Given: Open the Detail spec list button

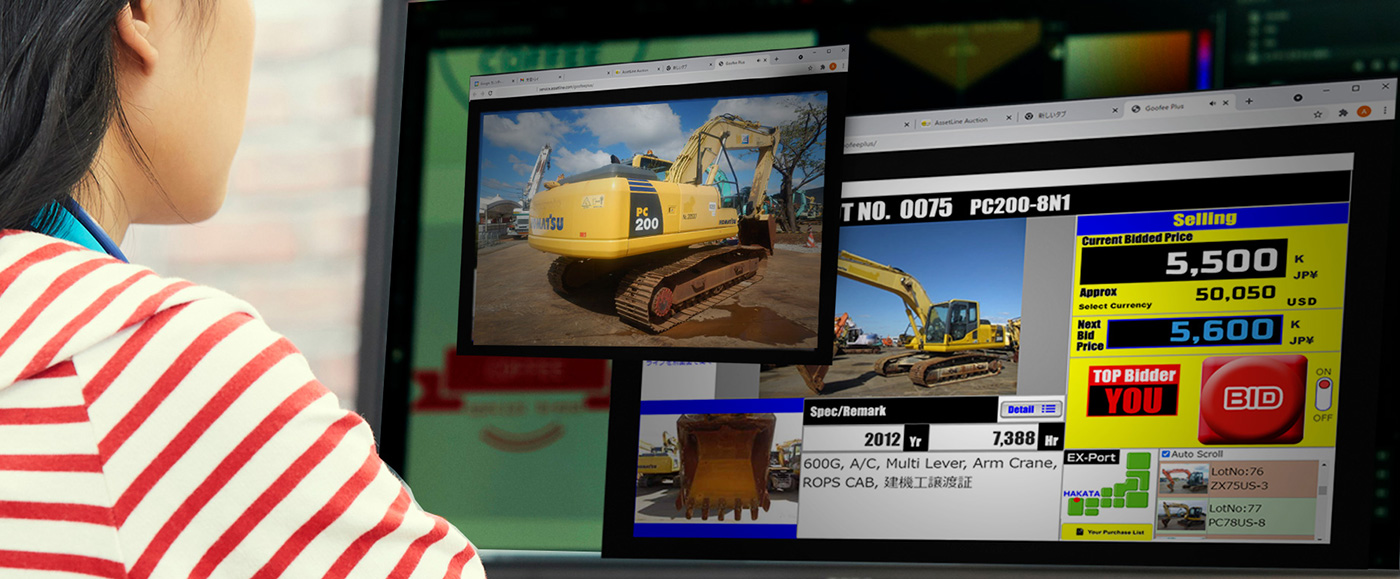Looking at the screenshot, I should click(1030, 409).
